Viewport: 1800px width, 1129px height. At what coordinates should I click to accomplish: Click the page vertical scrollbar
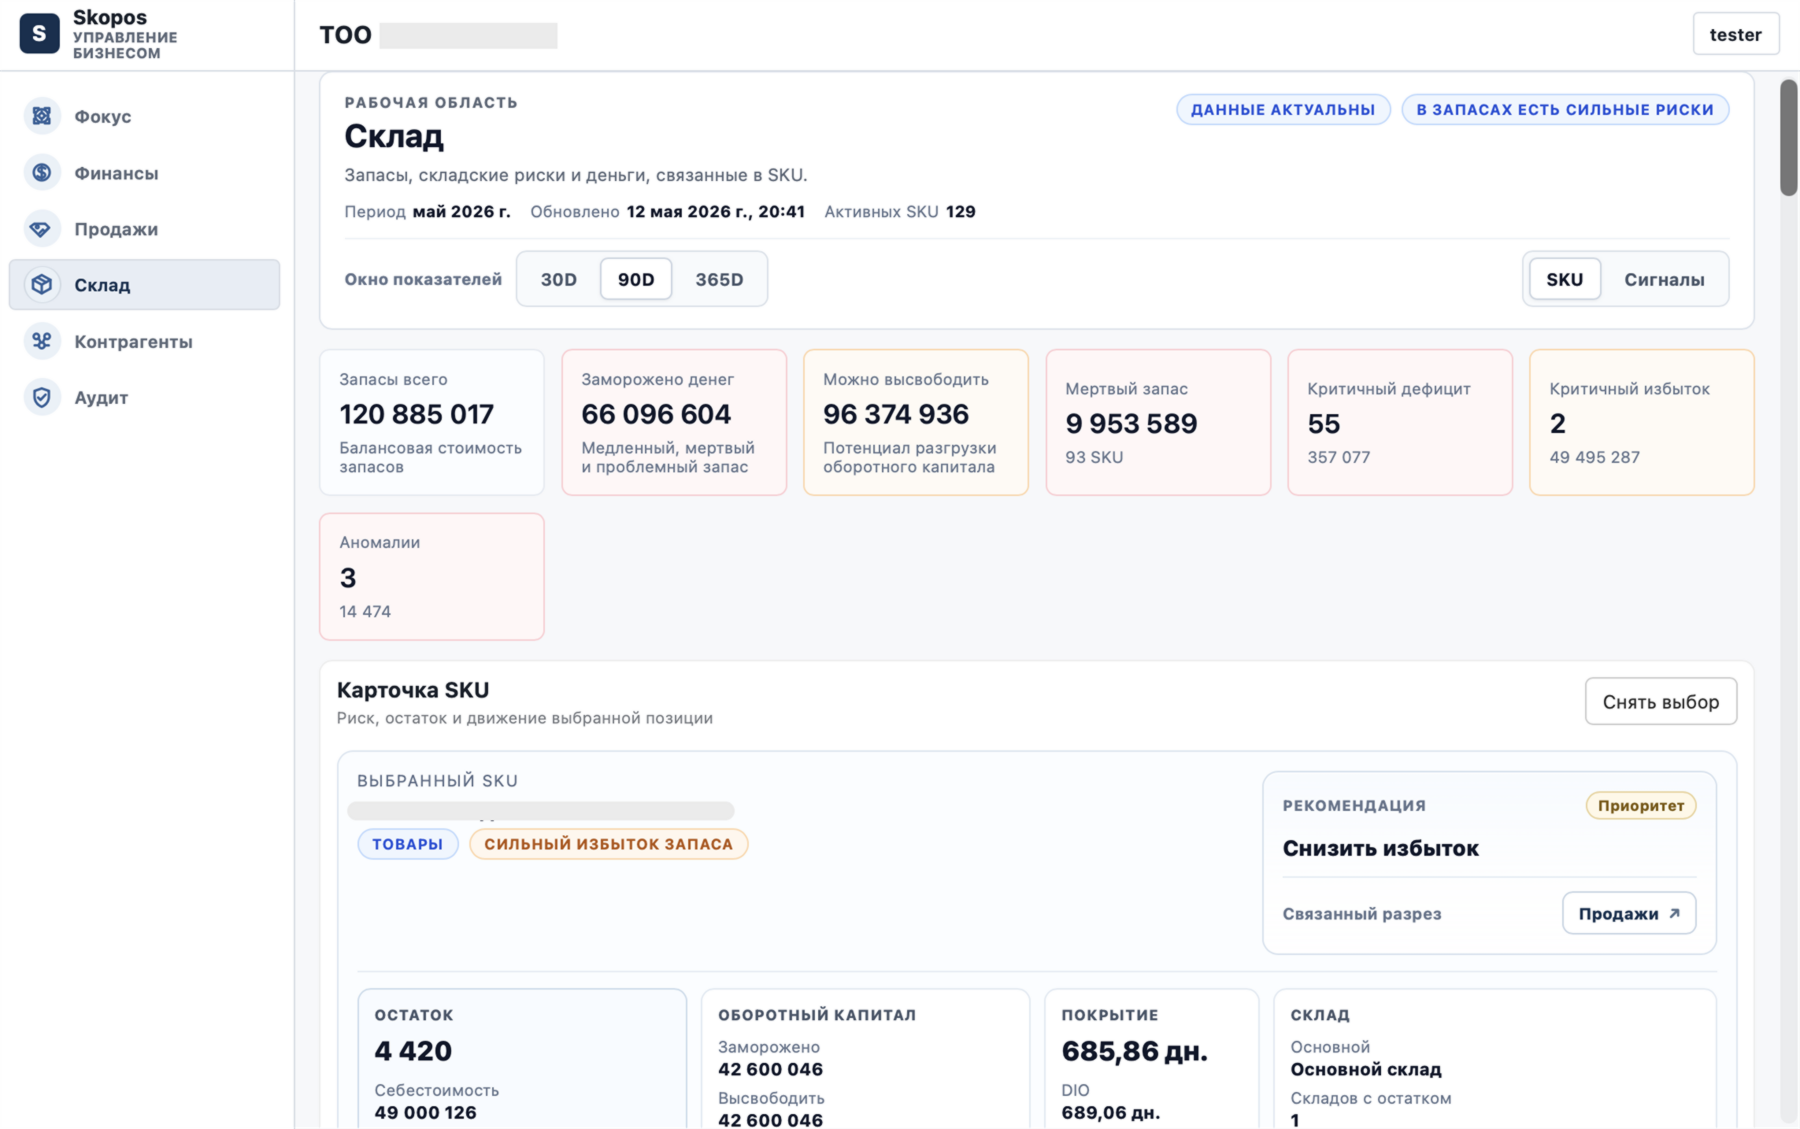[x=1789, y=138]
